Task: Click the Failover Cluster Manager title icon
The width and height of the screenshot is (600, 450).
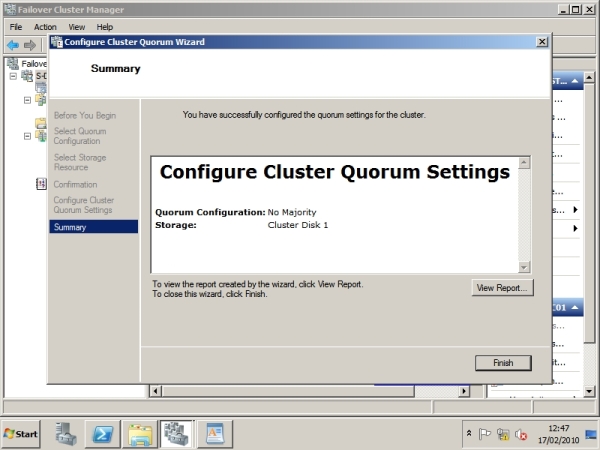Action: pyautogui.click(x=11, y=9)
